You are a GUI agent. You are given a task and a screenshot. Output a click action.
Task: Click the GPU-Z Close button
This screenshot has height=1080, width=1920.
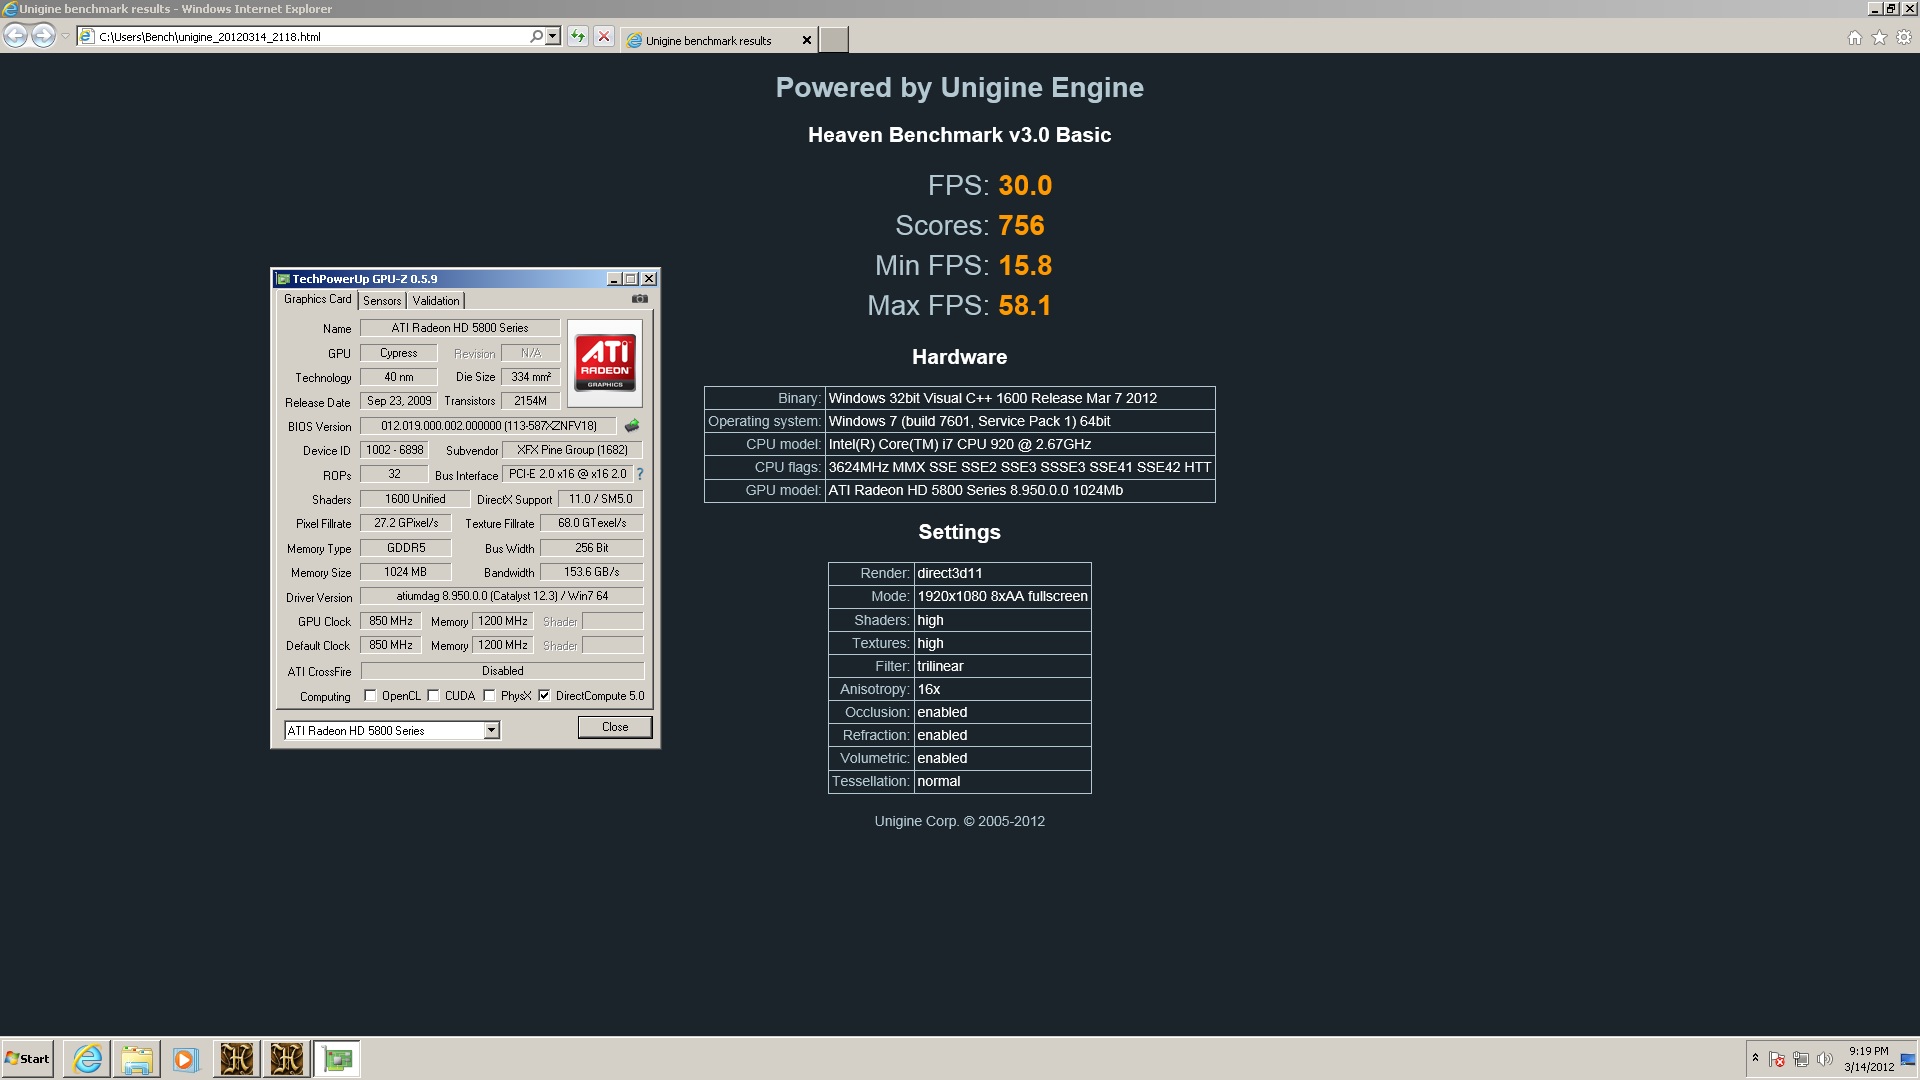615,727
